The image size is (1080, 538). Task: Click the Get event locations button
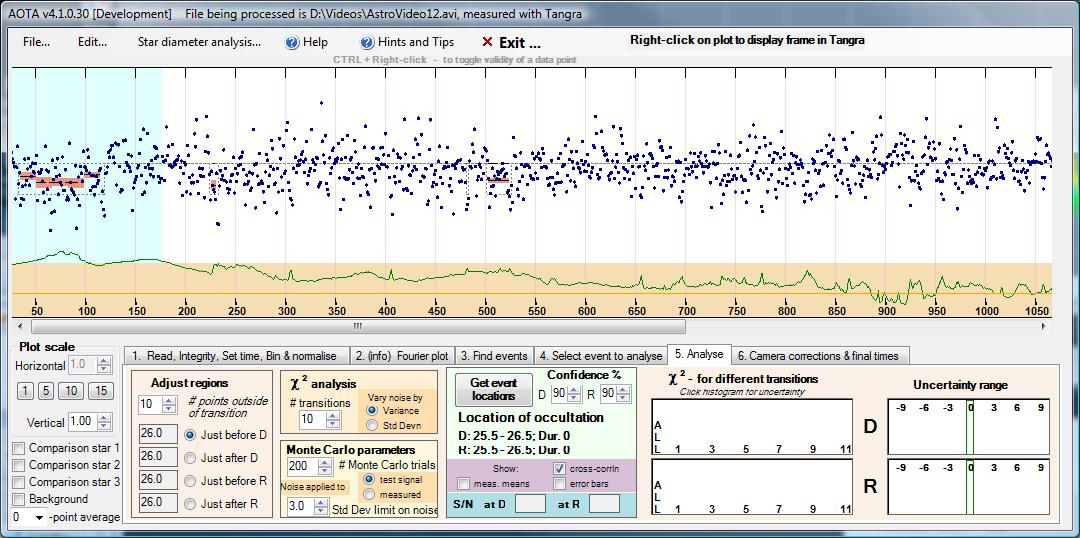(494, 390)
